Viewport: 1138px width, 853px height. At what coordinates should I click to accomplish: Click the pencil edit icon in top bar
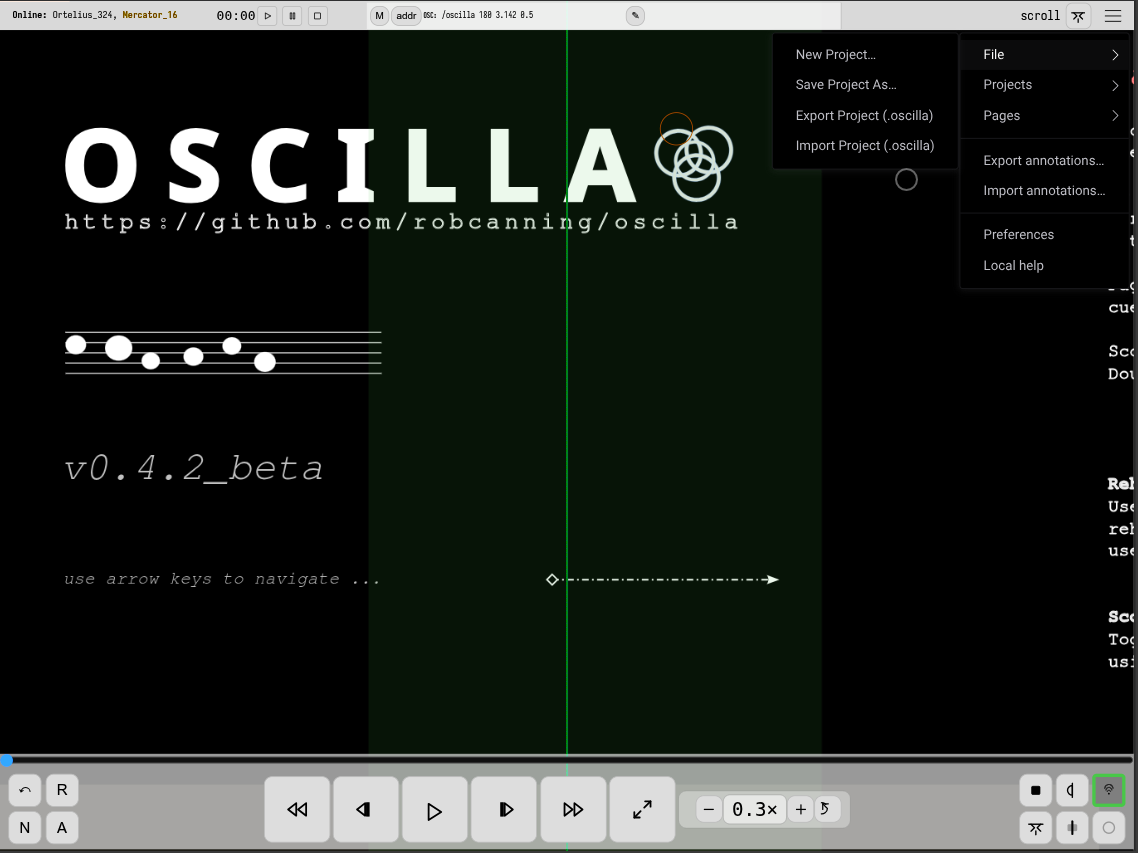click(635, 16)
